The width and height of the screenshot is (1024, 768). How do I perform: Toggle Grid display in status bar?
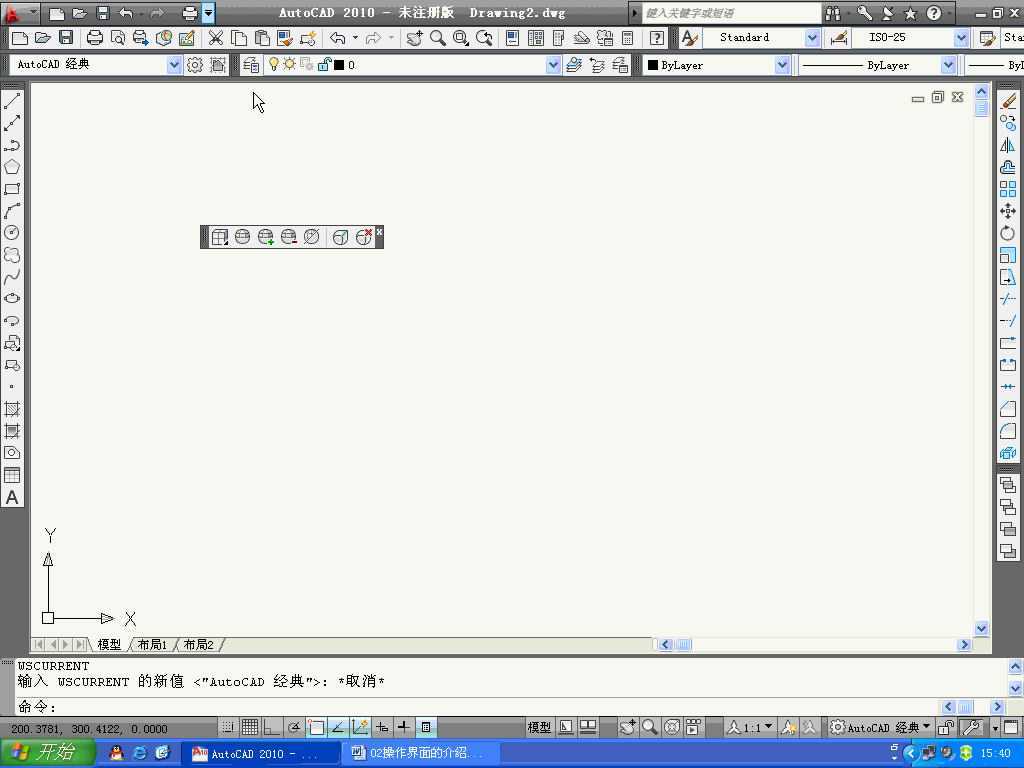pos(249,727)
